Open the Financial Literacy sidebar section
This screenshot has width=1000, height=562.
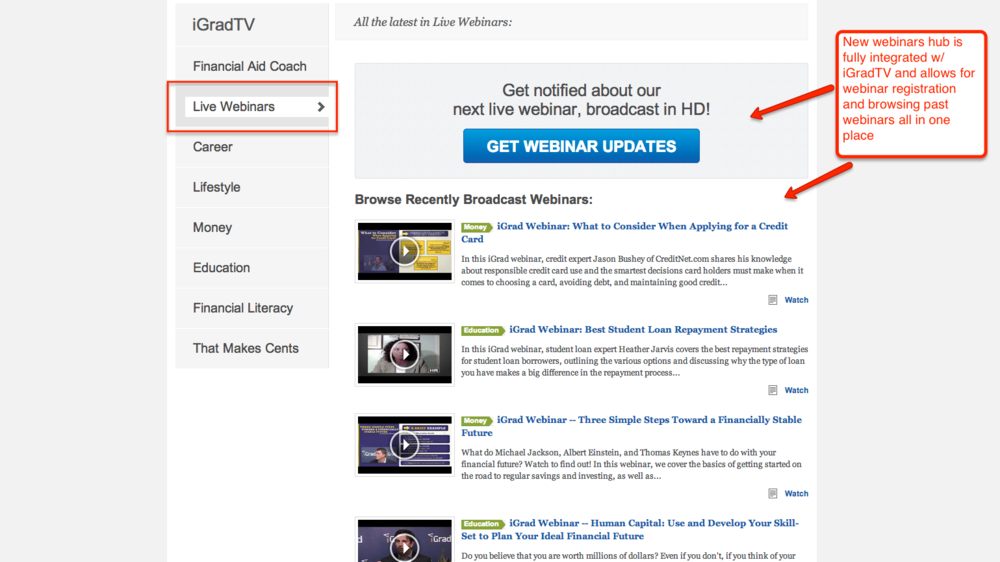[243, 308]
